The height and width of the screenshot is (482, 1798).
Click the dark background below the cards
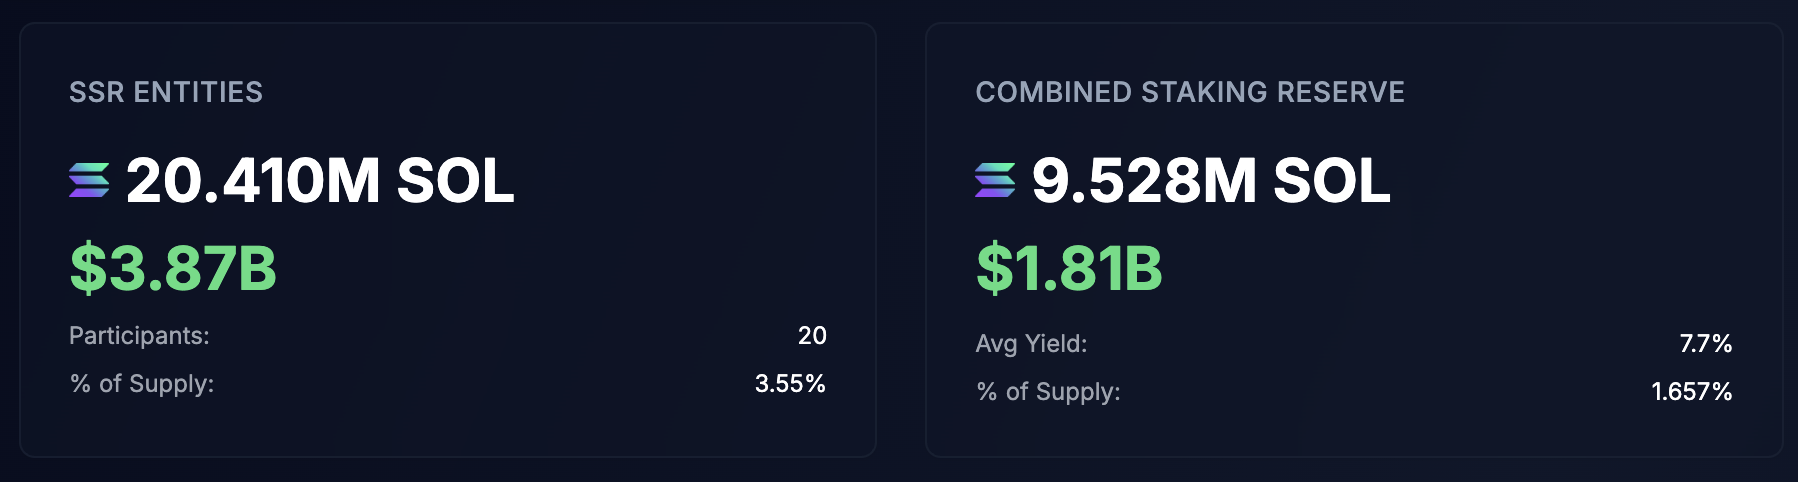tap(900, 471)
